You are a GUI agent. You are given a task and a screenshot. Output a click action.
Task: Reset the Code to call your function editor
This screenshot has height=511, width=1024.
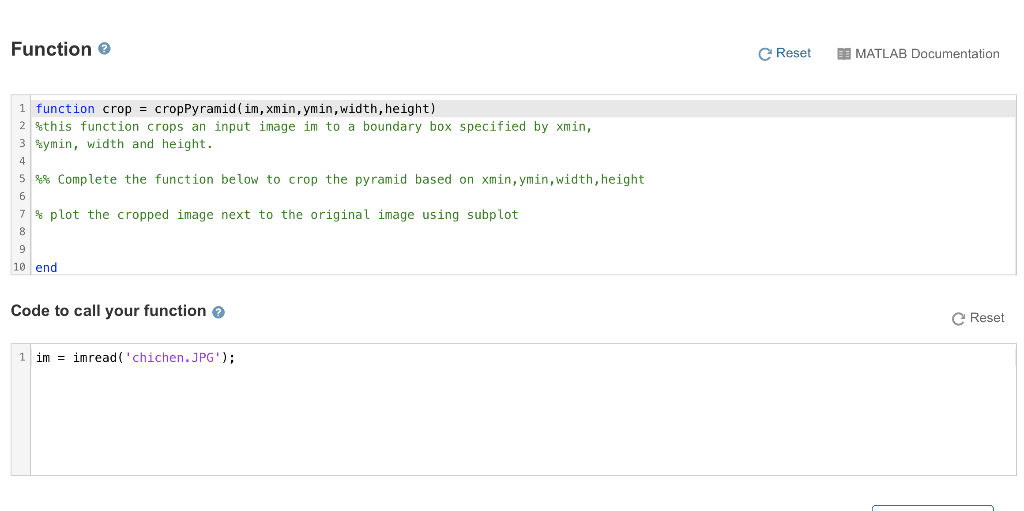click(x=978, y=318)
